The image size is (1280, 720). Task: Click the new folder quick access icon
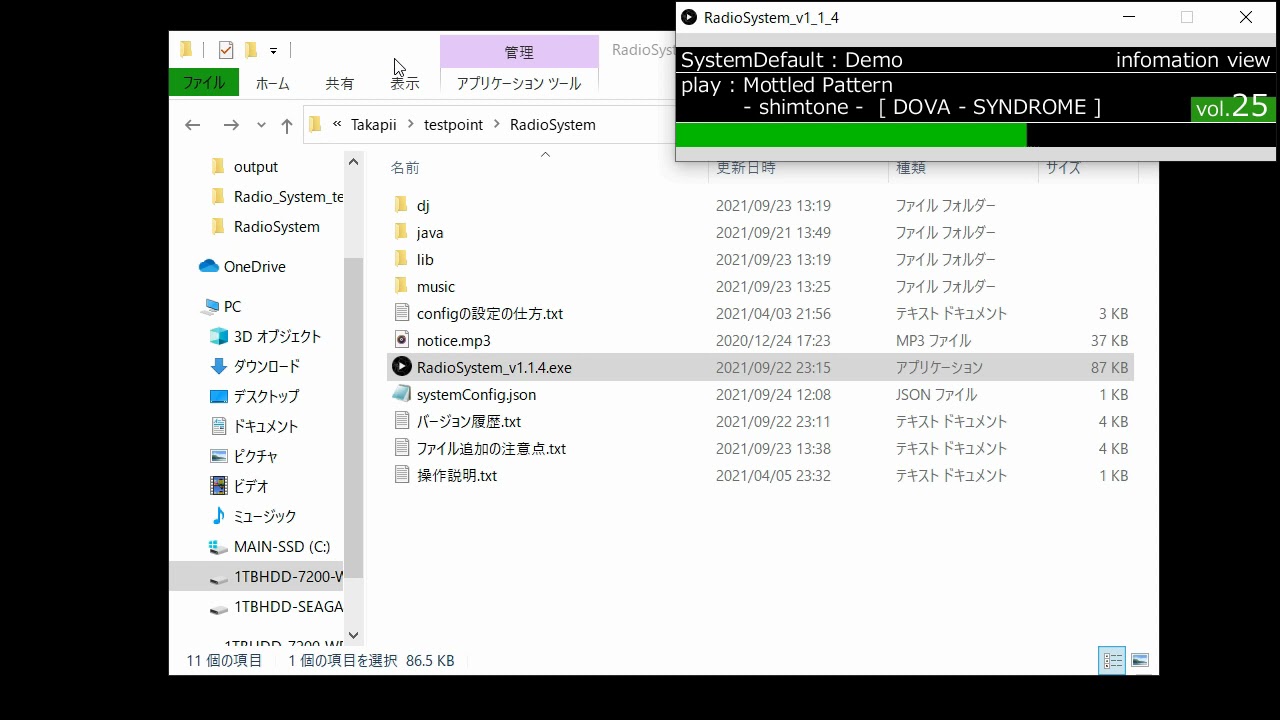point(251,50)
